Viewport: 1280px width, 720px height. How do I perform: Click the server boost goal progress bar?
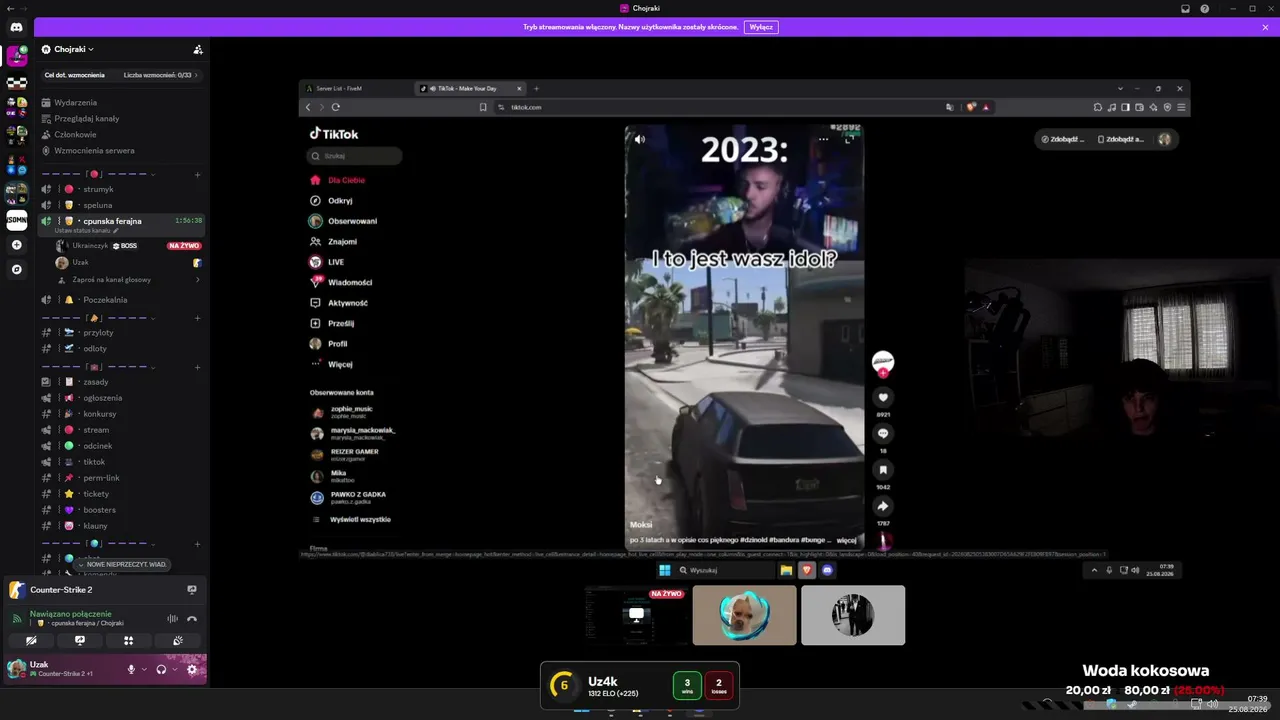coord(121,75)
